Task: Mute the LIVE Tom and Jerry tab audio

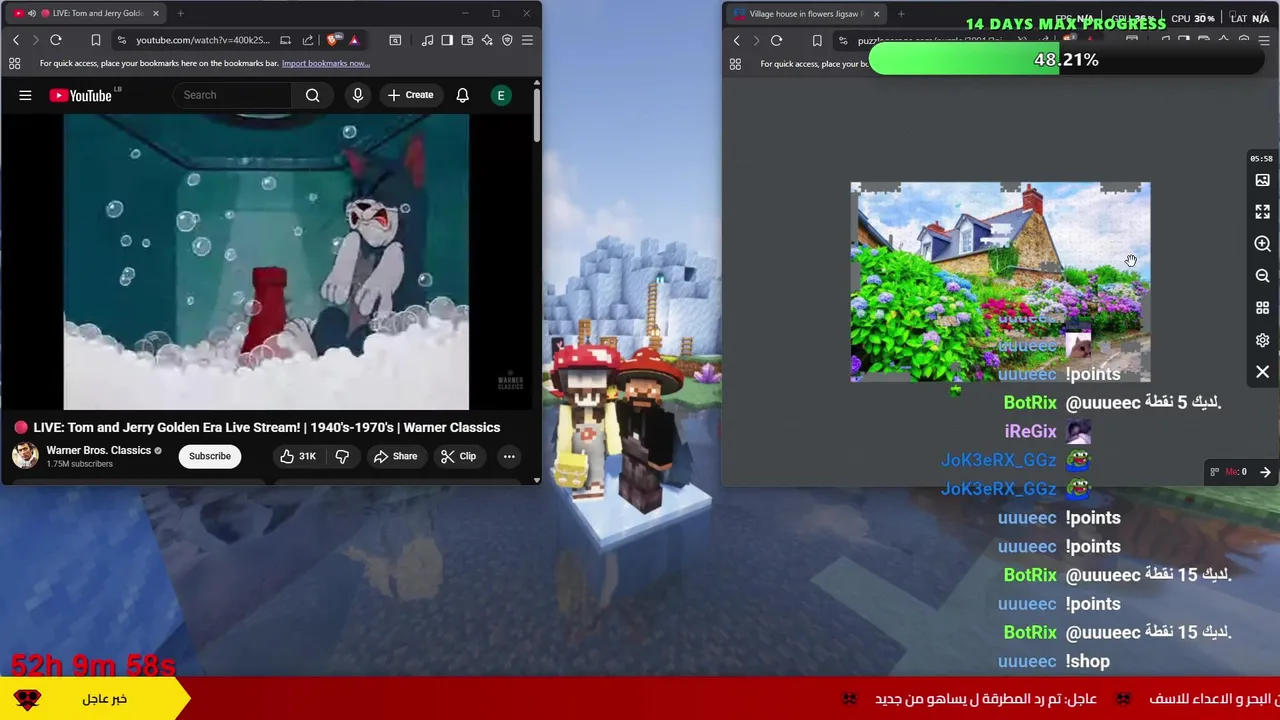Action: tap(31, 13)
